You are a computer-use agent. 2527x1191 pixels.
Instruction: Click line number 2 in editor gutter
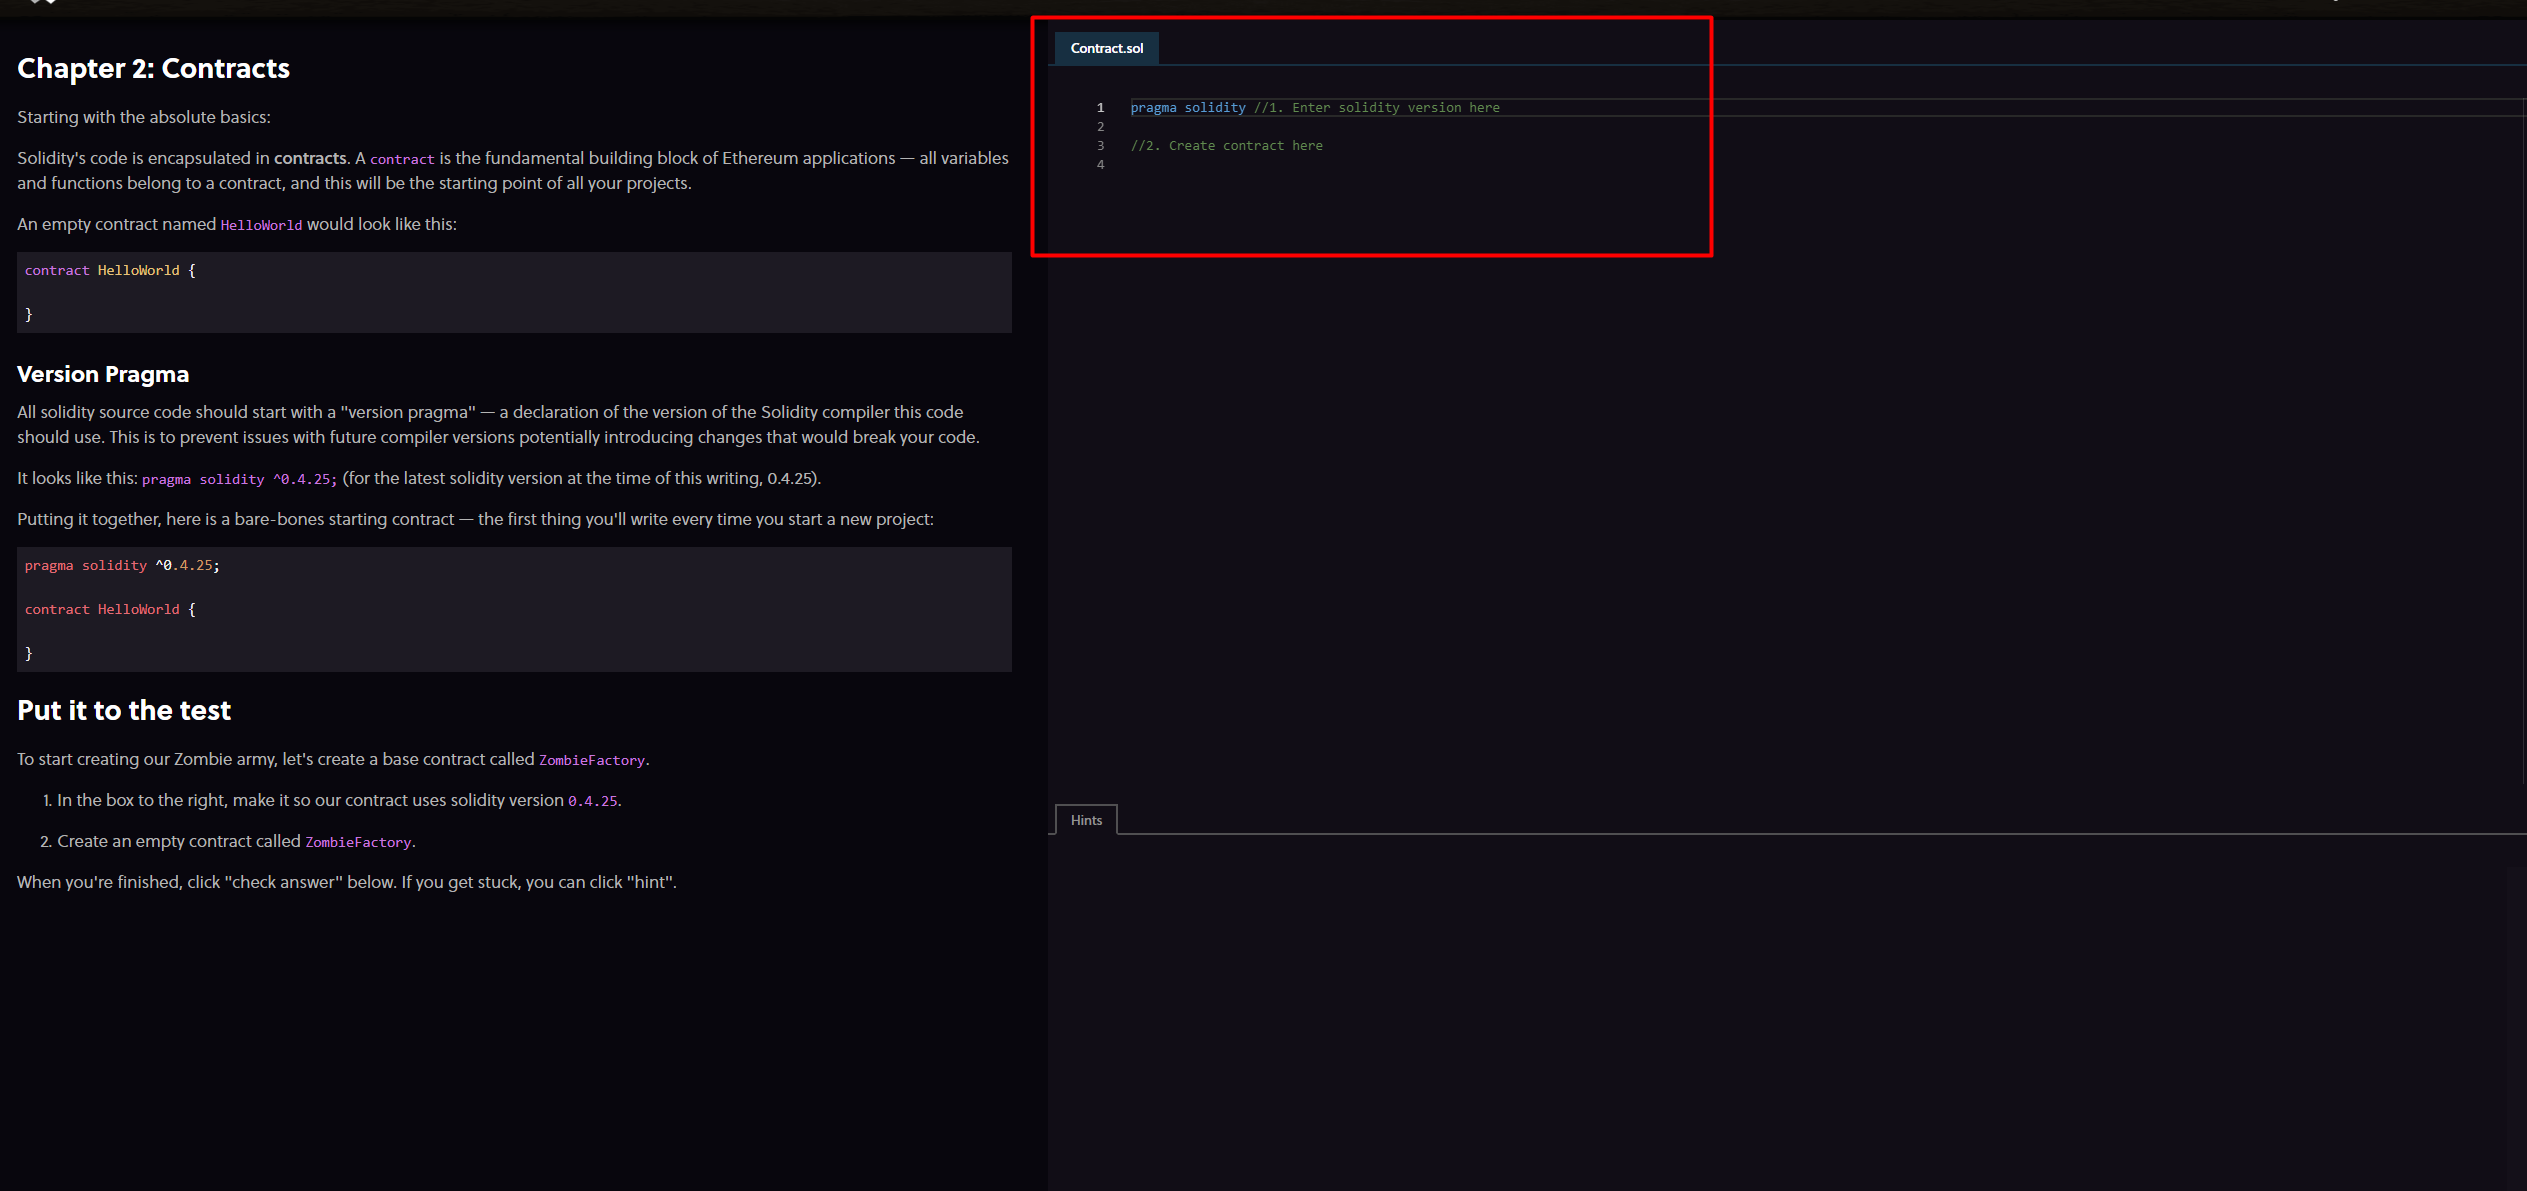click(x=1100, y=127)
